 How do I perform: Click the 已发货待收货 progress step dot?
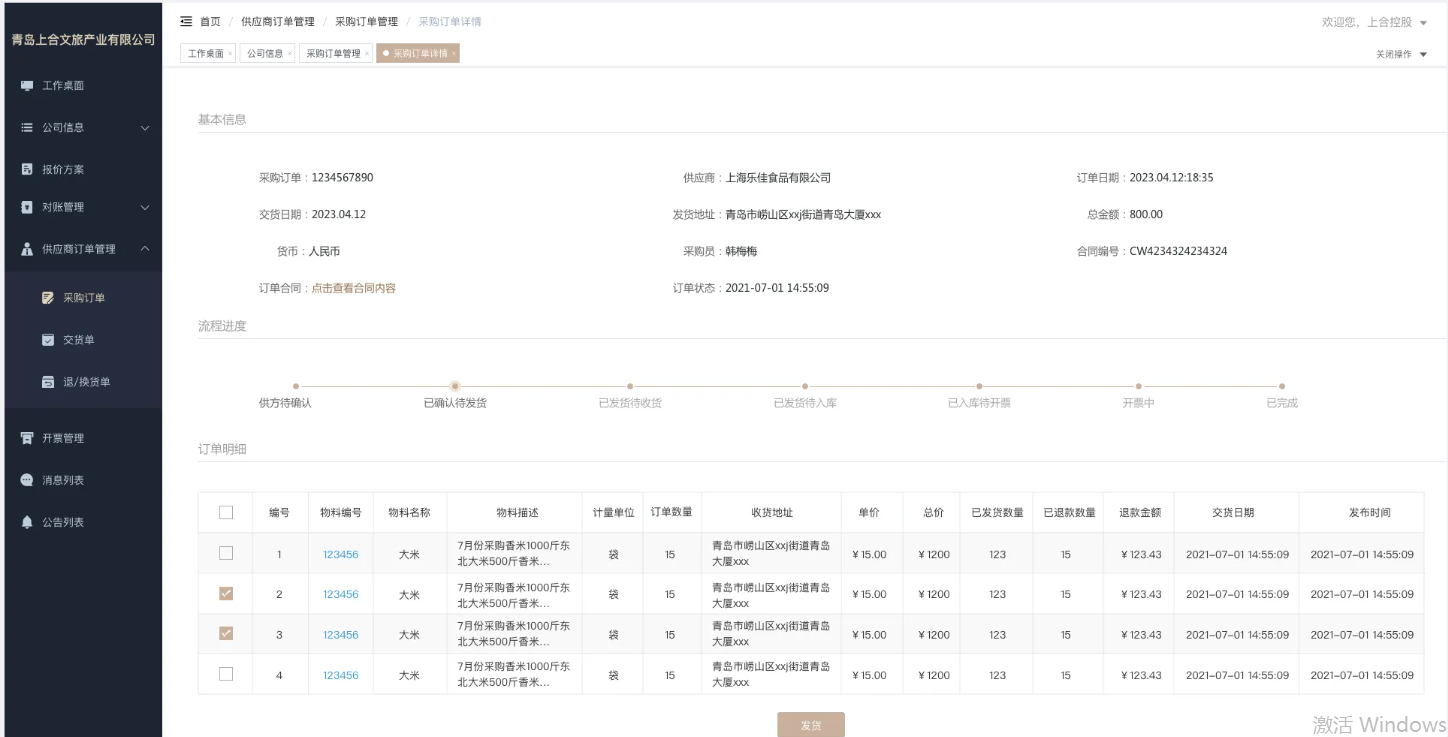click(x=630, y=386)
